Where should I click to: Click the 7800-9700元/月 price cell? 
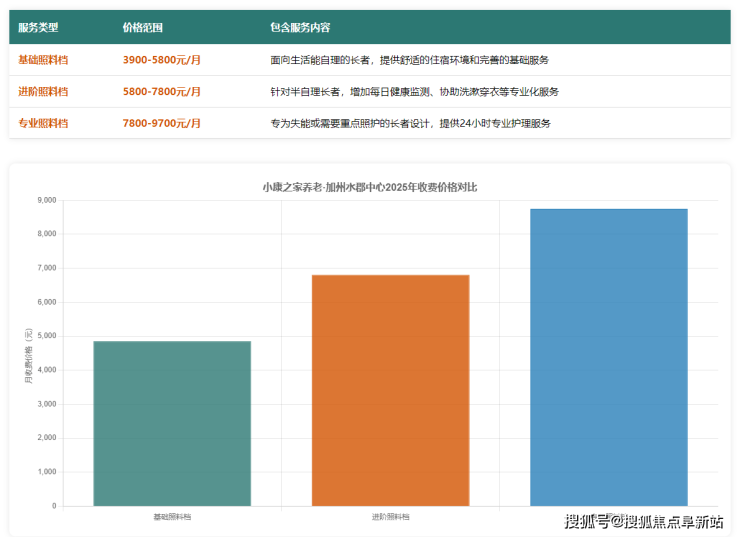tap(162, 124)
